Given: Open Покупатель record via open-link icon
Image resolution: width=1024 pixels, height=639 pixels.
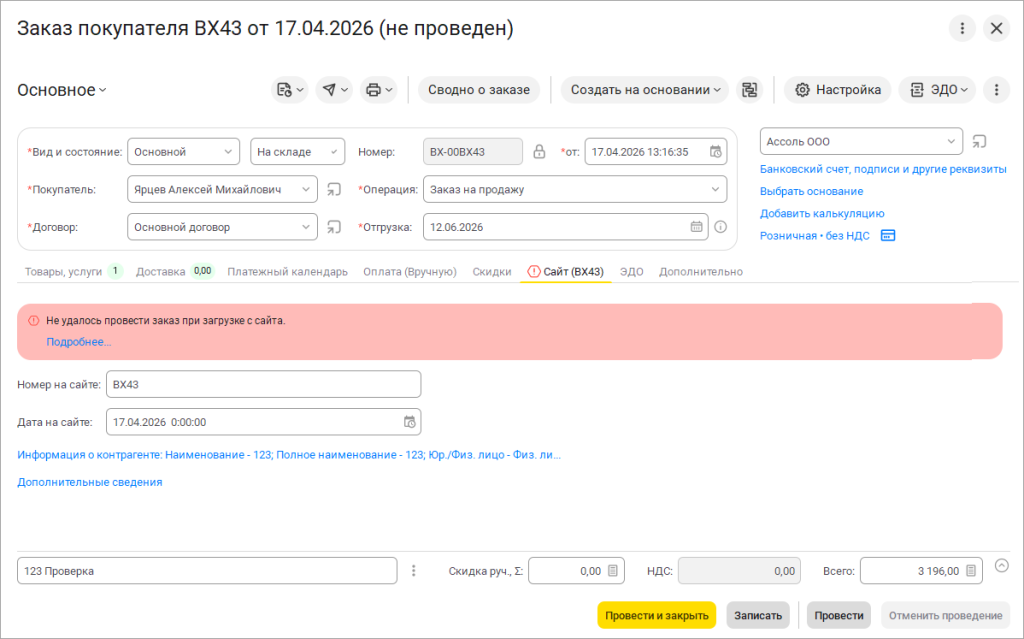Looking at the screenshot, I should [x=334, y=190].
